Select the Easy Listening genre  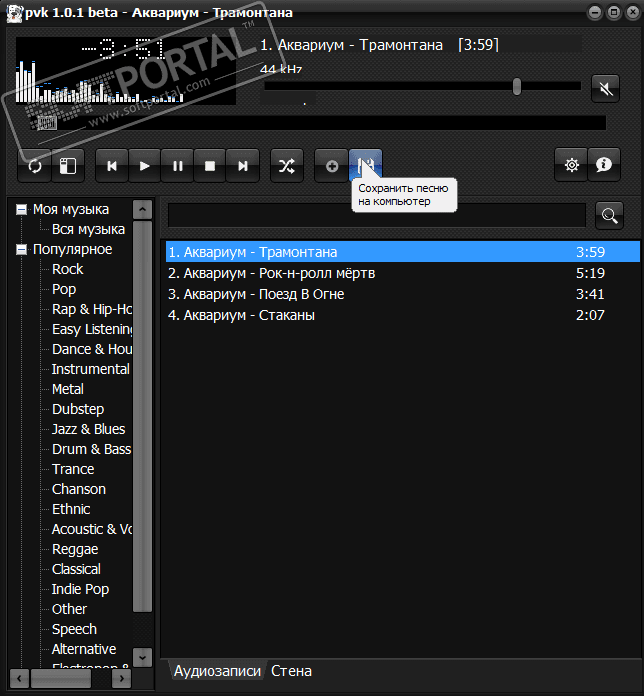coord(92,329)
